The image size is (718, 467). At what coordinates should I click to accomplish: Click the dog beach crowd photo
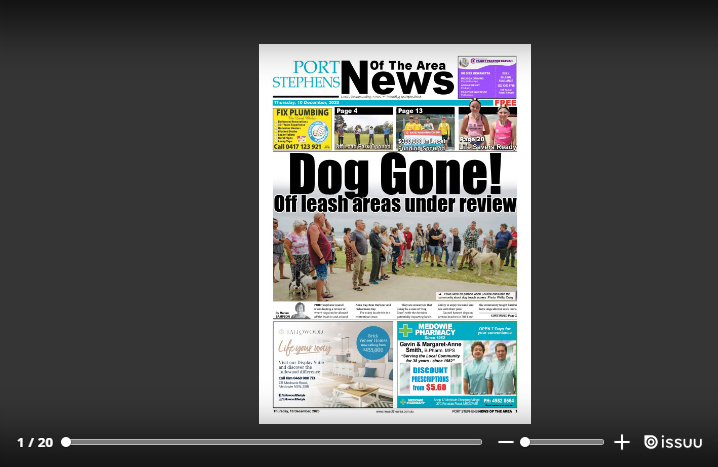click(395, 257)
